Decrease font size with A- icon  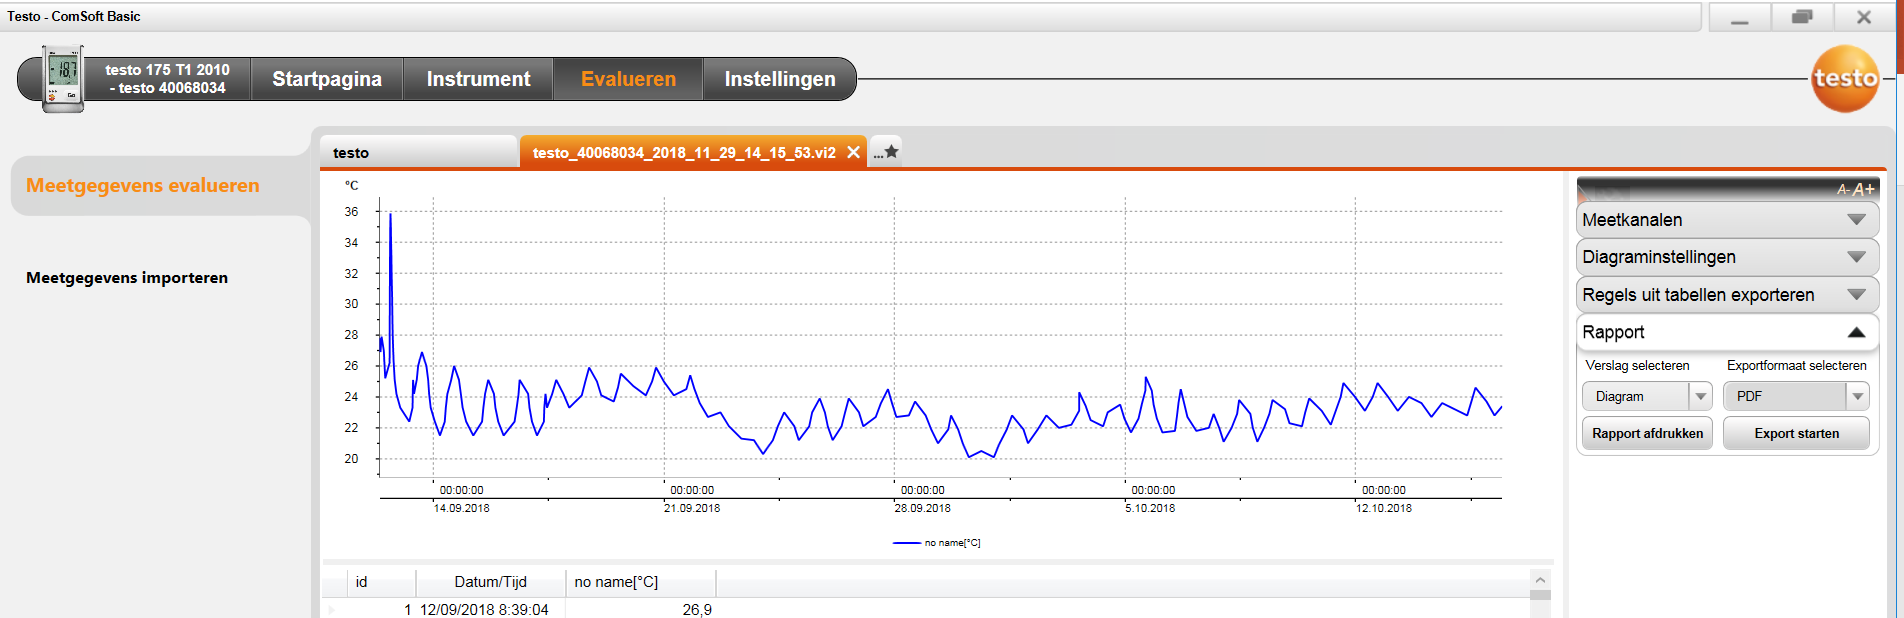1843,189
